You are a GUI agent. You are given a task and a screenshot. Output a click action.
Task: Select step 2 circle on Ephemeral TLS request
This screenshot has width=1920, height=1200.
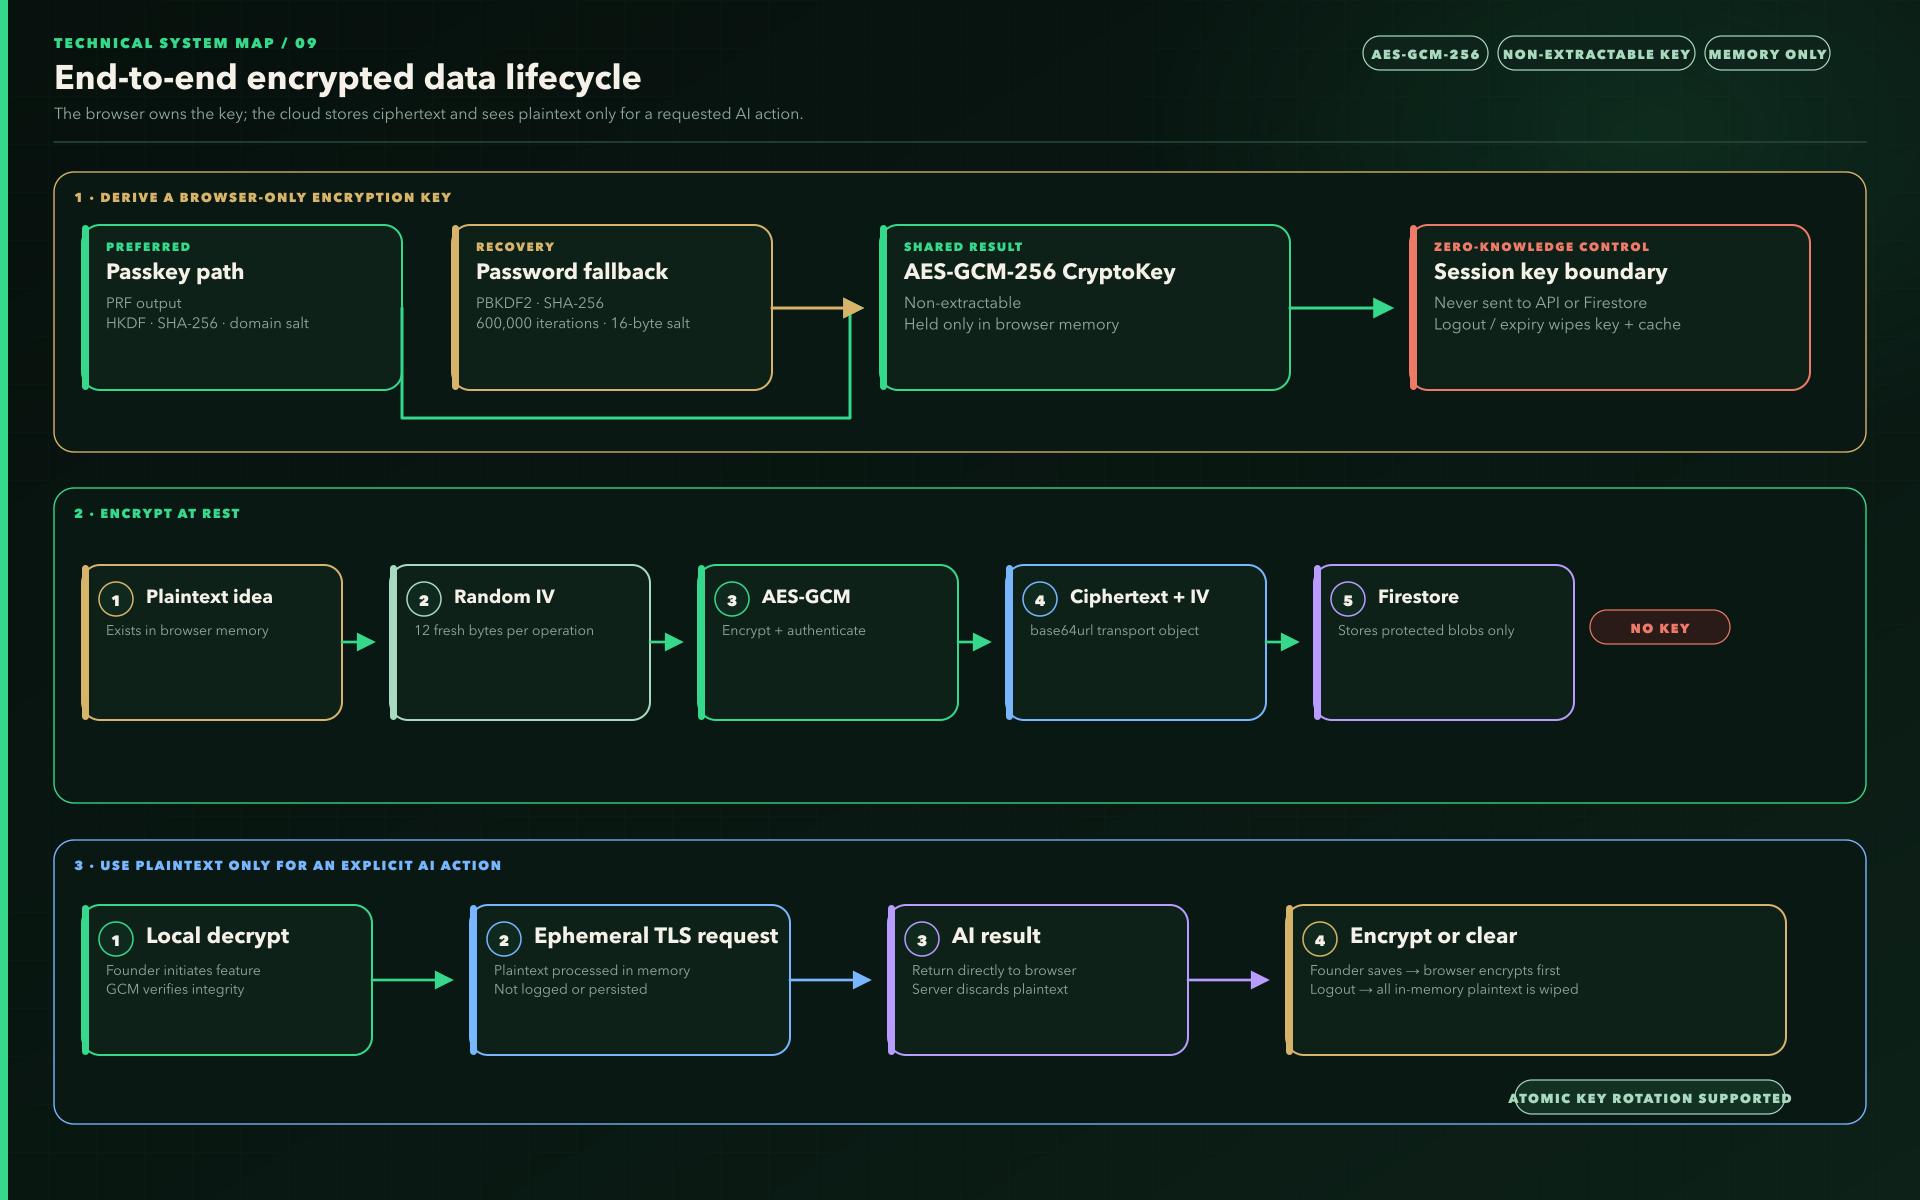click(504, 940)
